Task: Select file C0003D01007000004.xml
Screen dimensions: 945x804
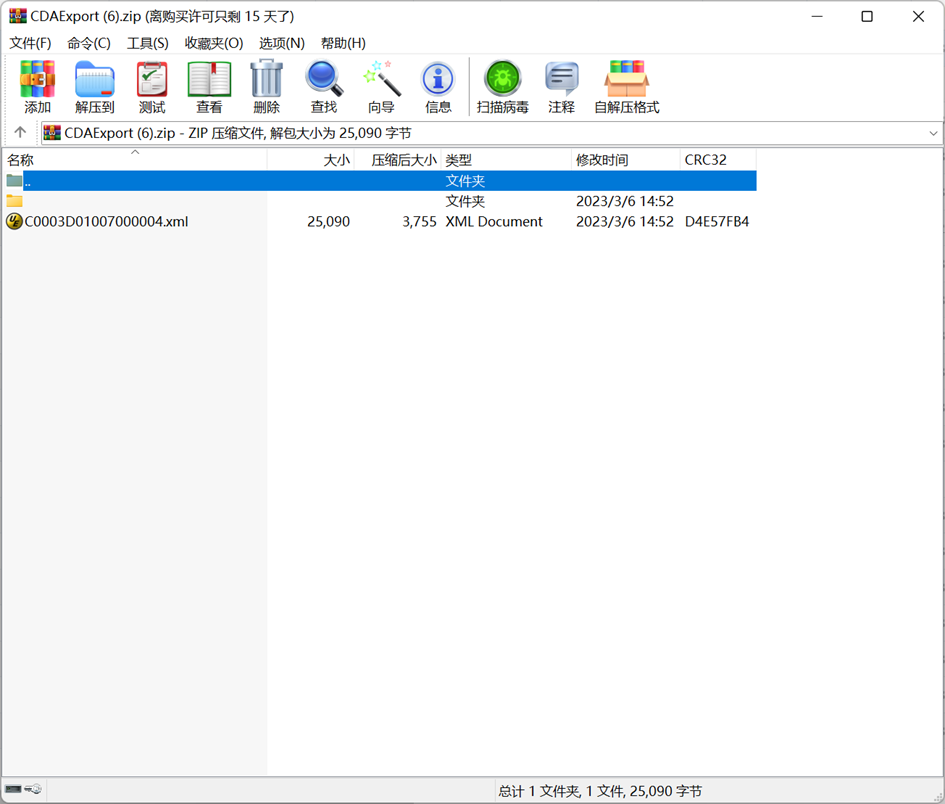Action: point(106,222)
